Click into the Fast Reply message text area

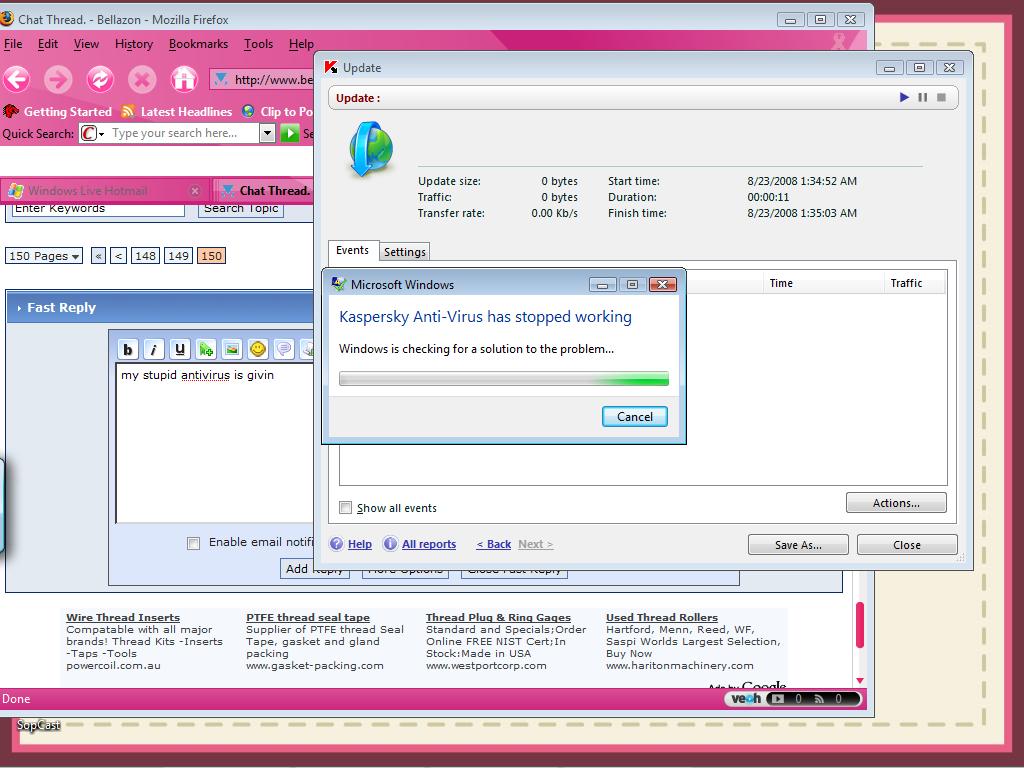(x=216, y=443)
